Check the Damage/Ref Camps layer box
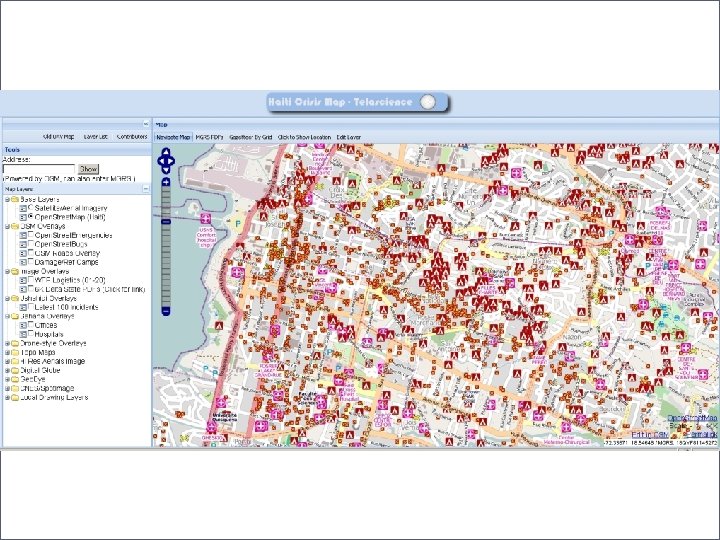Viewport: 720px width, 540px height. point(31,261)
